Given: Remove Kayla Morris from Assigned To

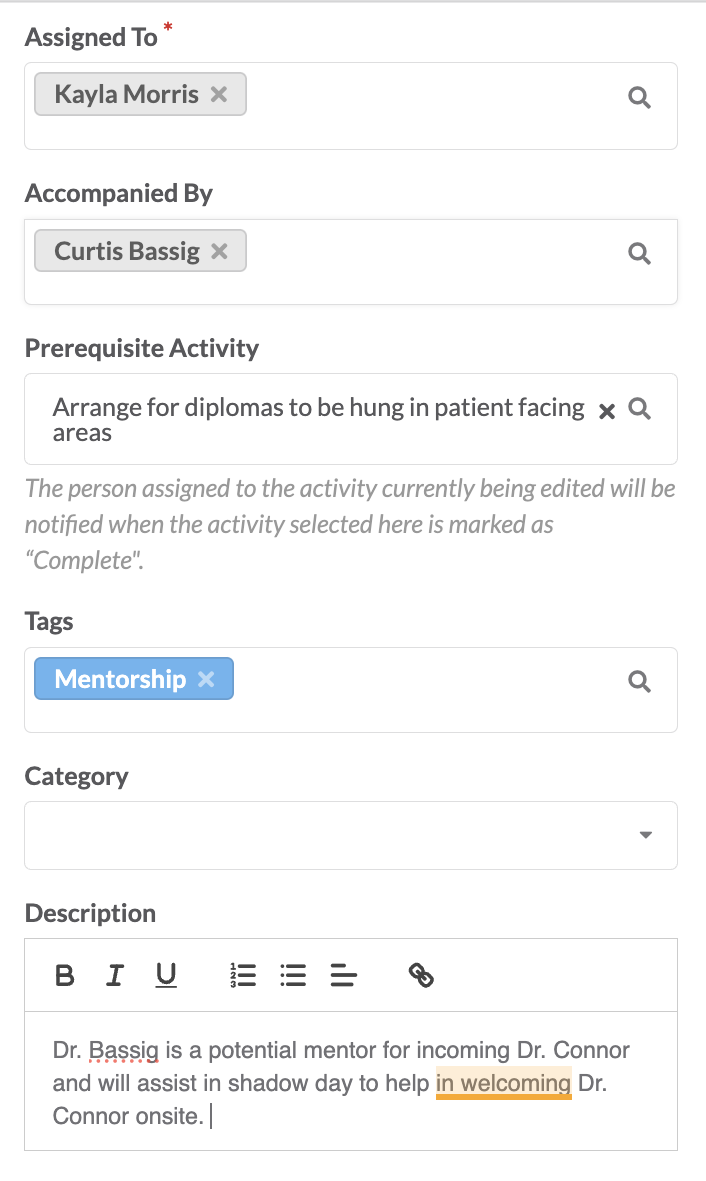Looking at the screenshot, I should [x=219, y=94].
